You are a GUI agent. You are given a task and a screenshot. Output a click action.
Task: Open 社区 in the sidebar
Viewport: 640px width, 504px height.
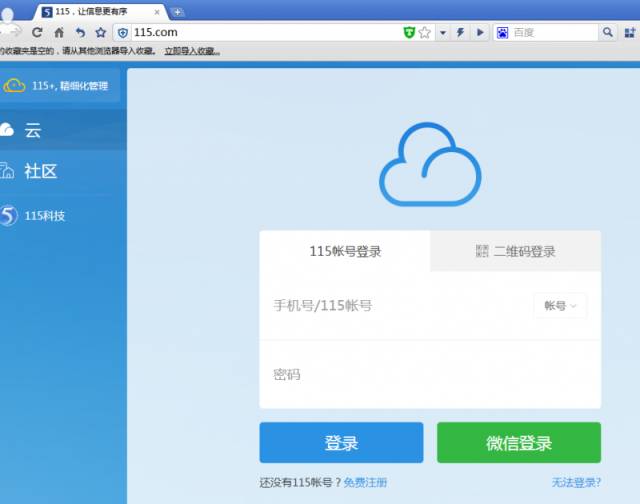coord(63,171)
